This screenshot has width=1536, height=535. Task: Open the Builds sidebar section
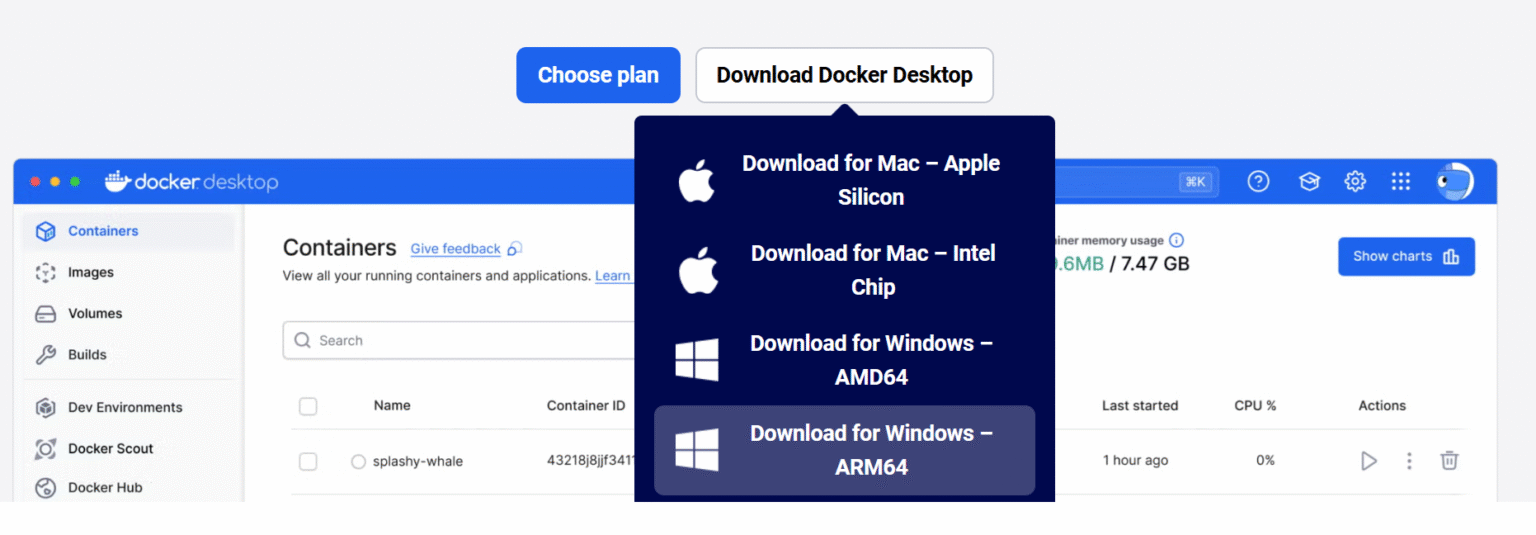click(x=128, y=354)
